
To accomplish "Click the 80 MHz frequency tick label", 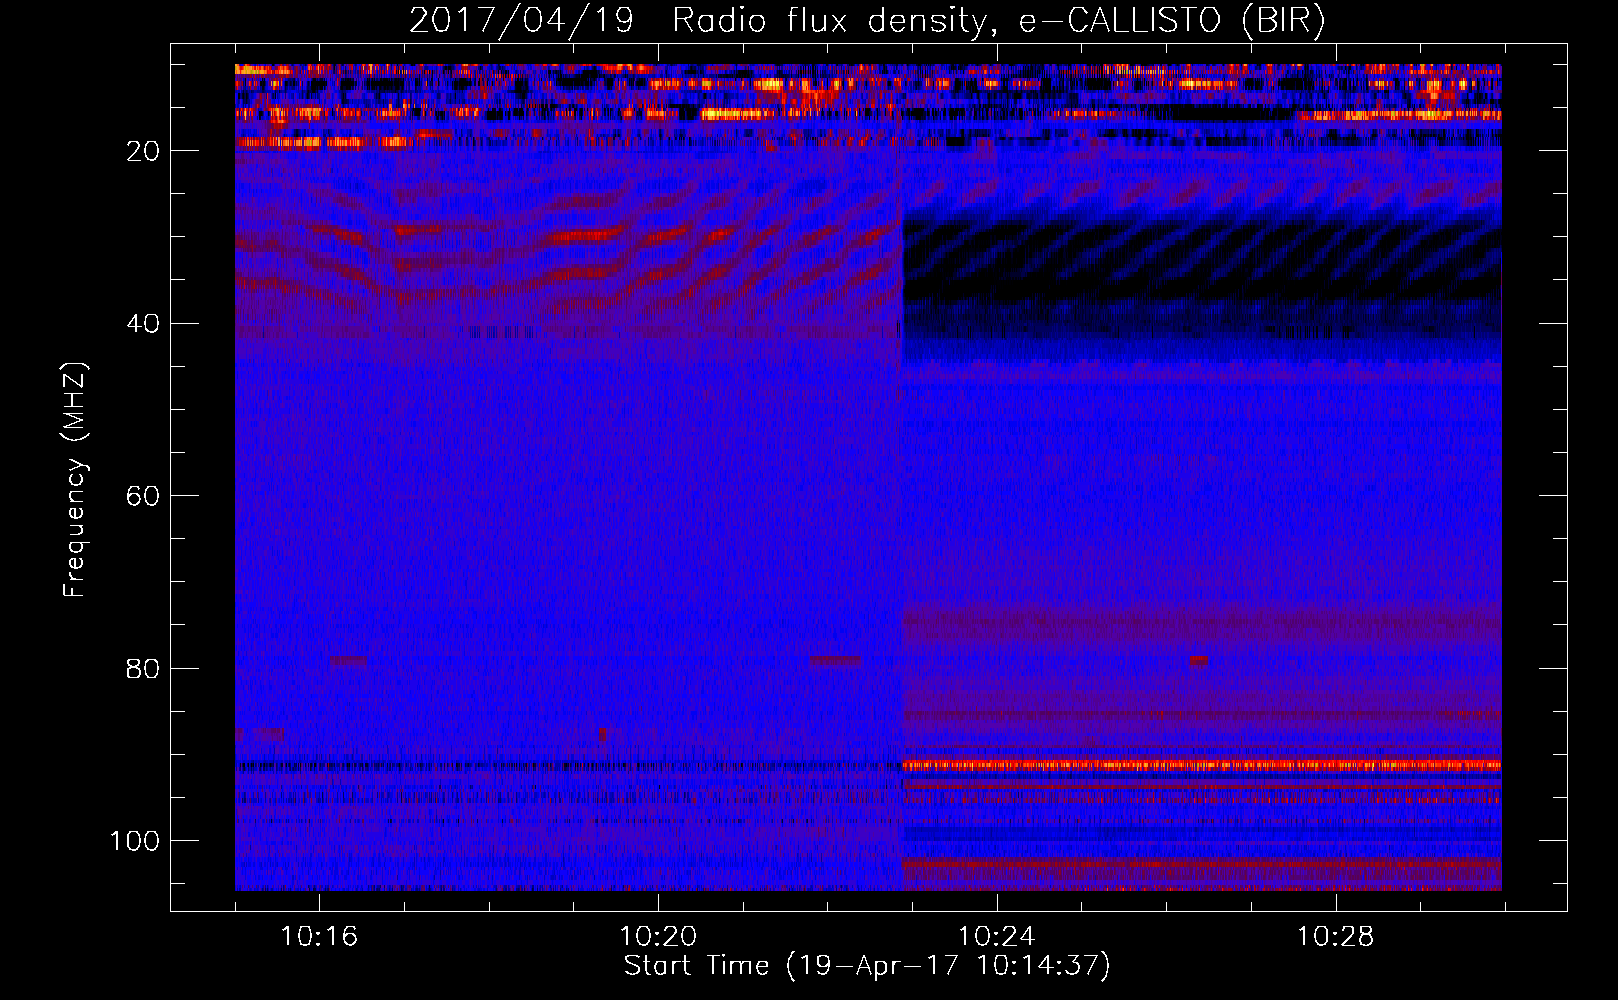I will point(144,669).
